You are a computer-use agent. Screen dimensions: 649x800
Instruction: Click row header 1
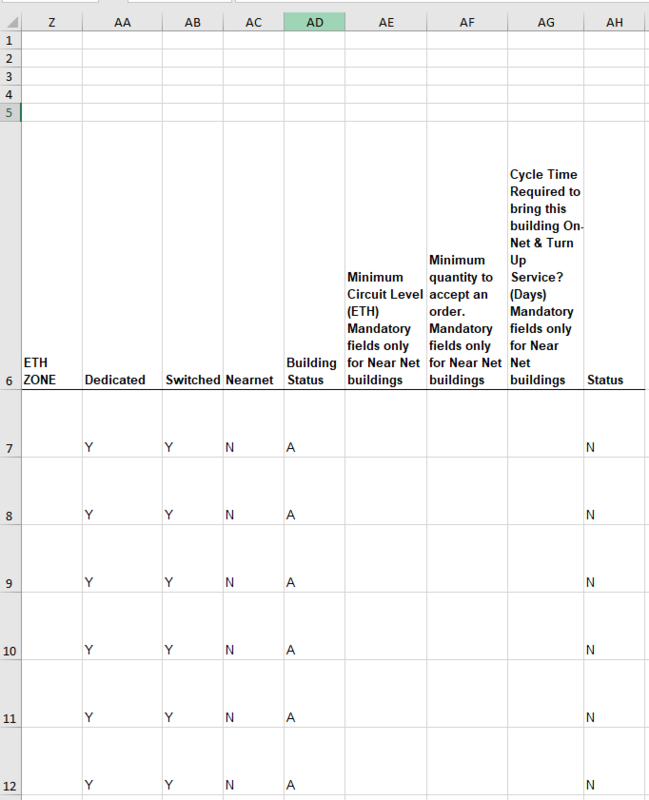click(x=10, y=41)
